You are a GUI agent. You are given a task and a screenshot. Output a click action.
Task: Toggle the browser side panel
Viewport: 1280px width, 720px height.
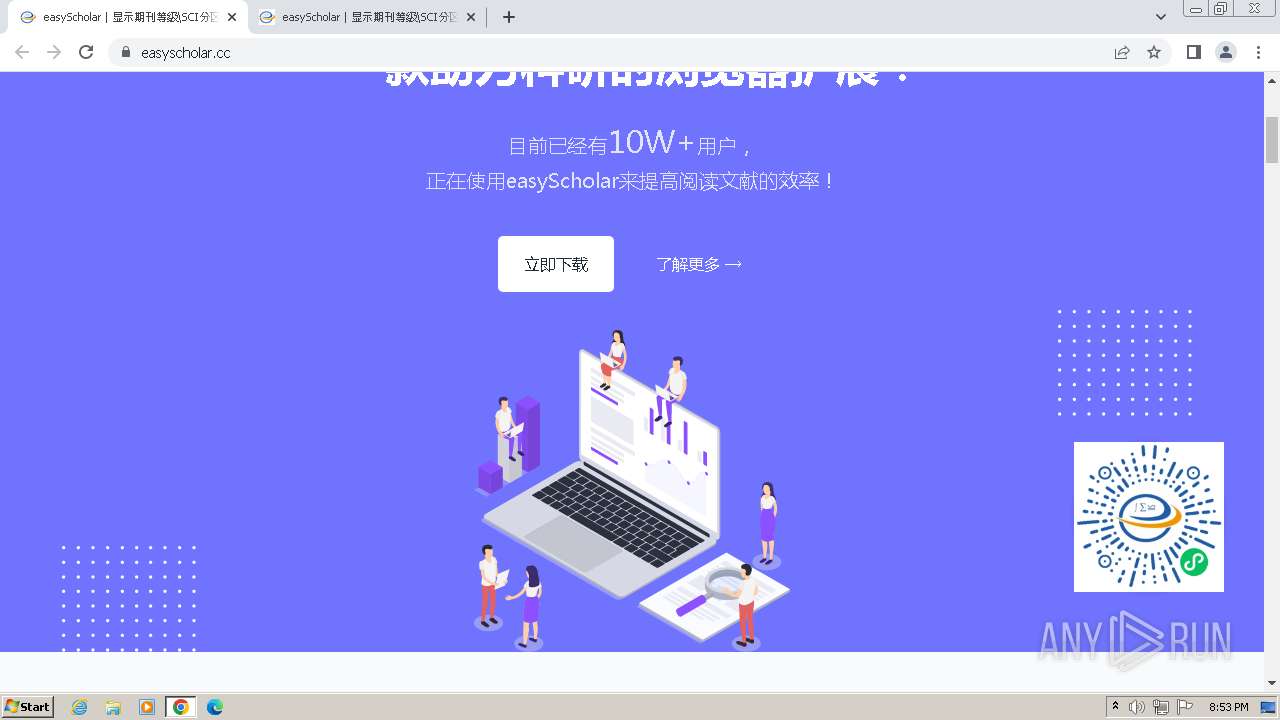click(1194, 52)
